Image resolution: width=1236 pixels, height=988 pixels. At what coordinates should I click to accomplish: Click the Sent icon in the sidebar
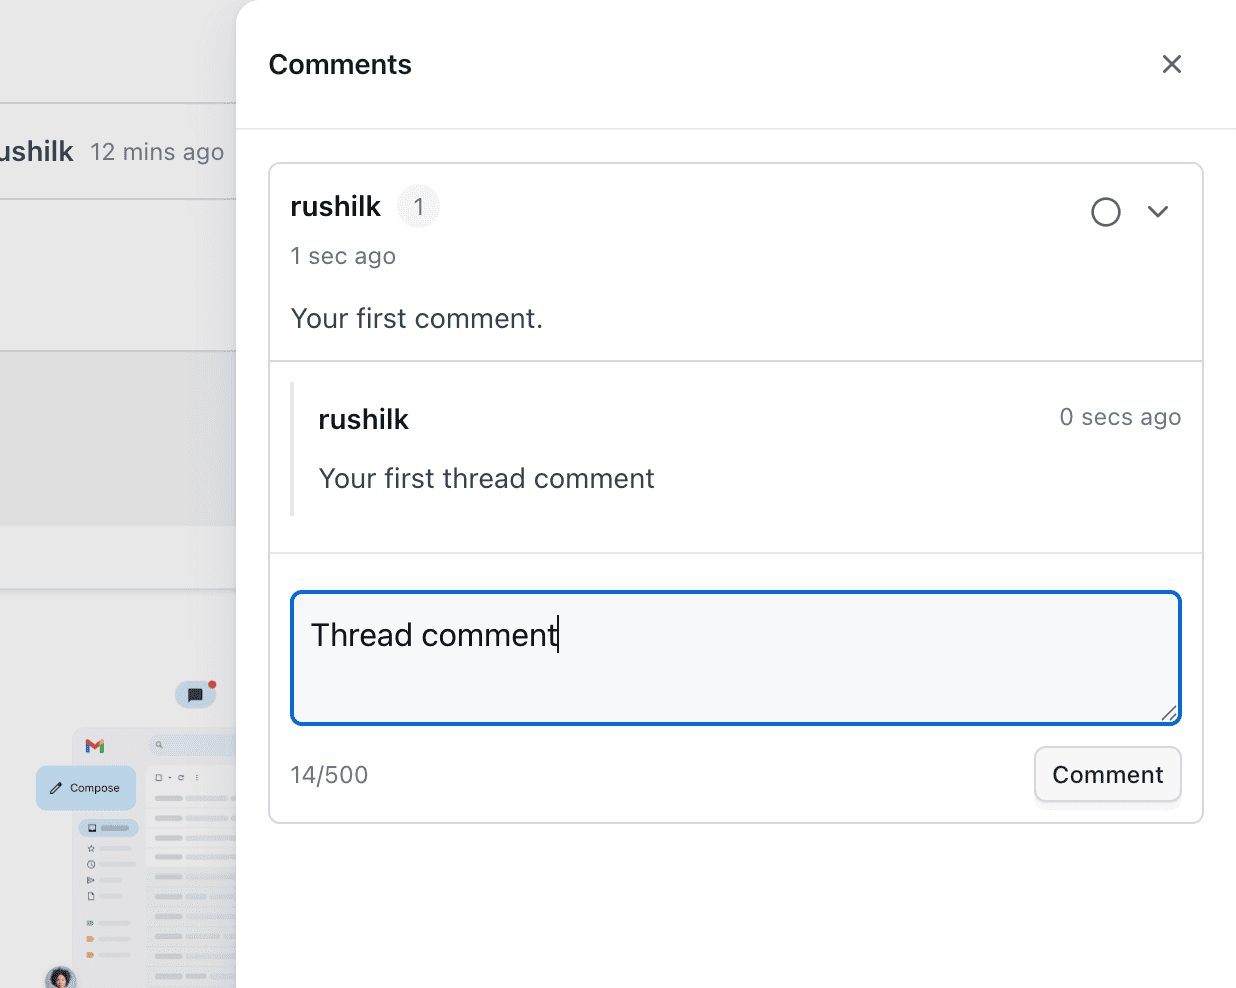click(x=90, y=880)
